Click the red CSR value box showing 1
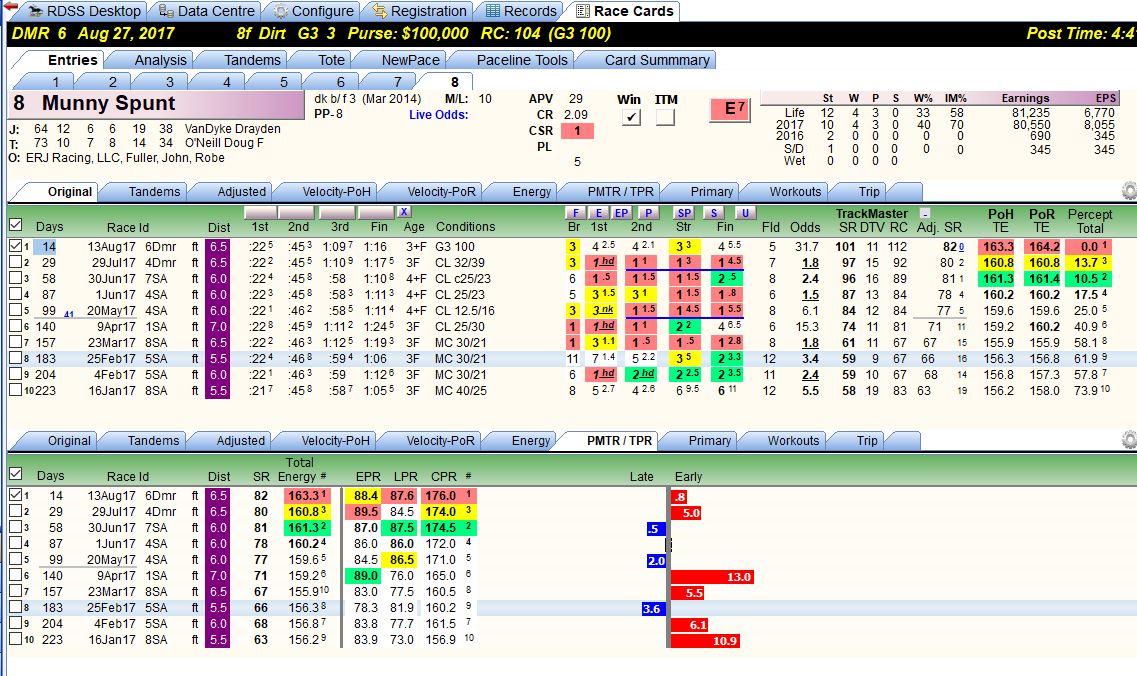The image size is (1137, 676). [577, 131]
